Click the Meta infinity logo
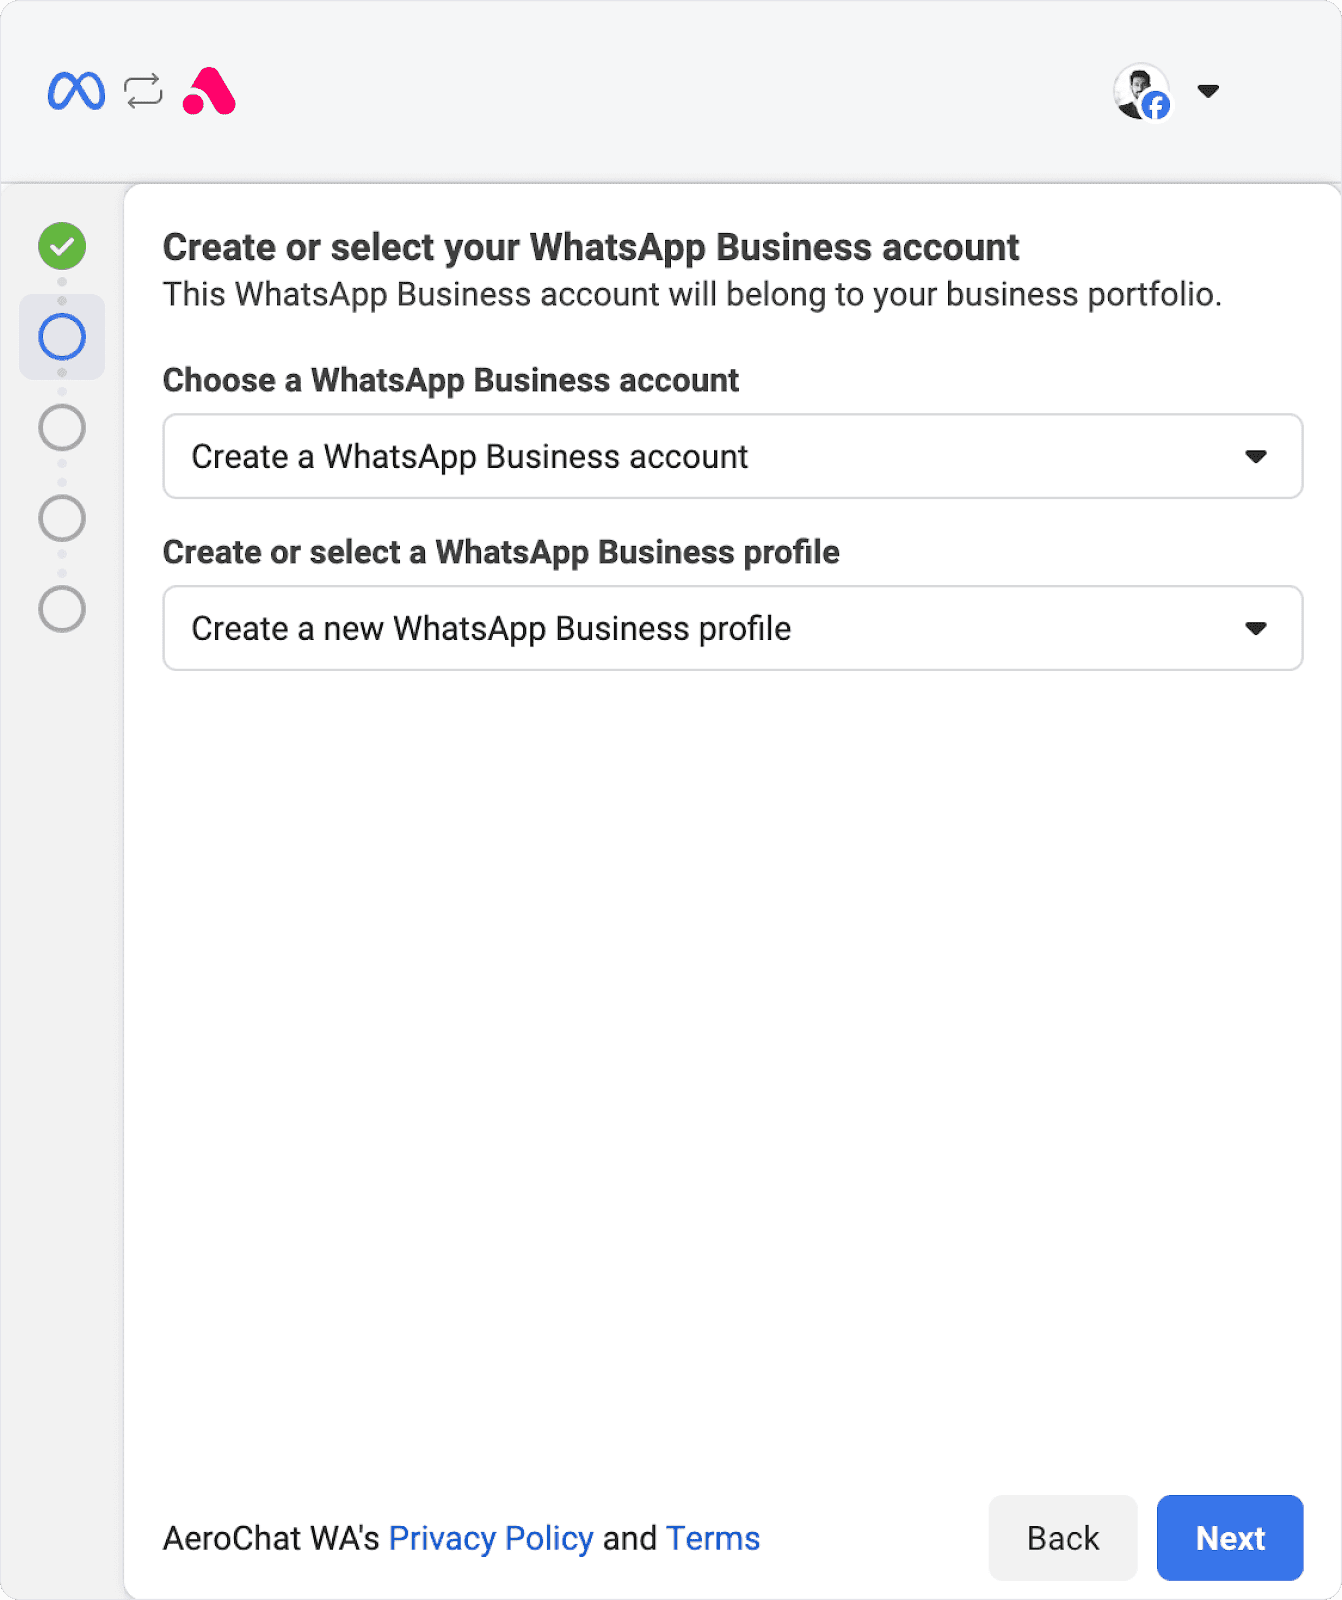 [x=76, y=91]
